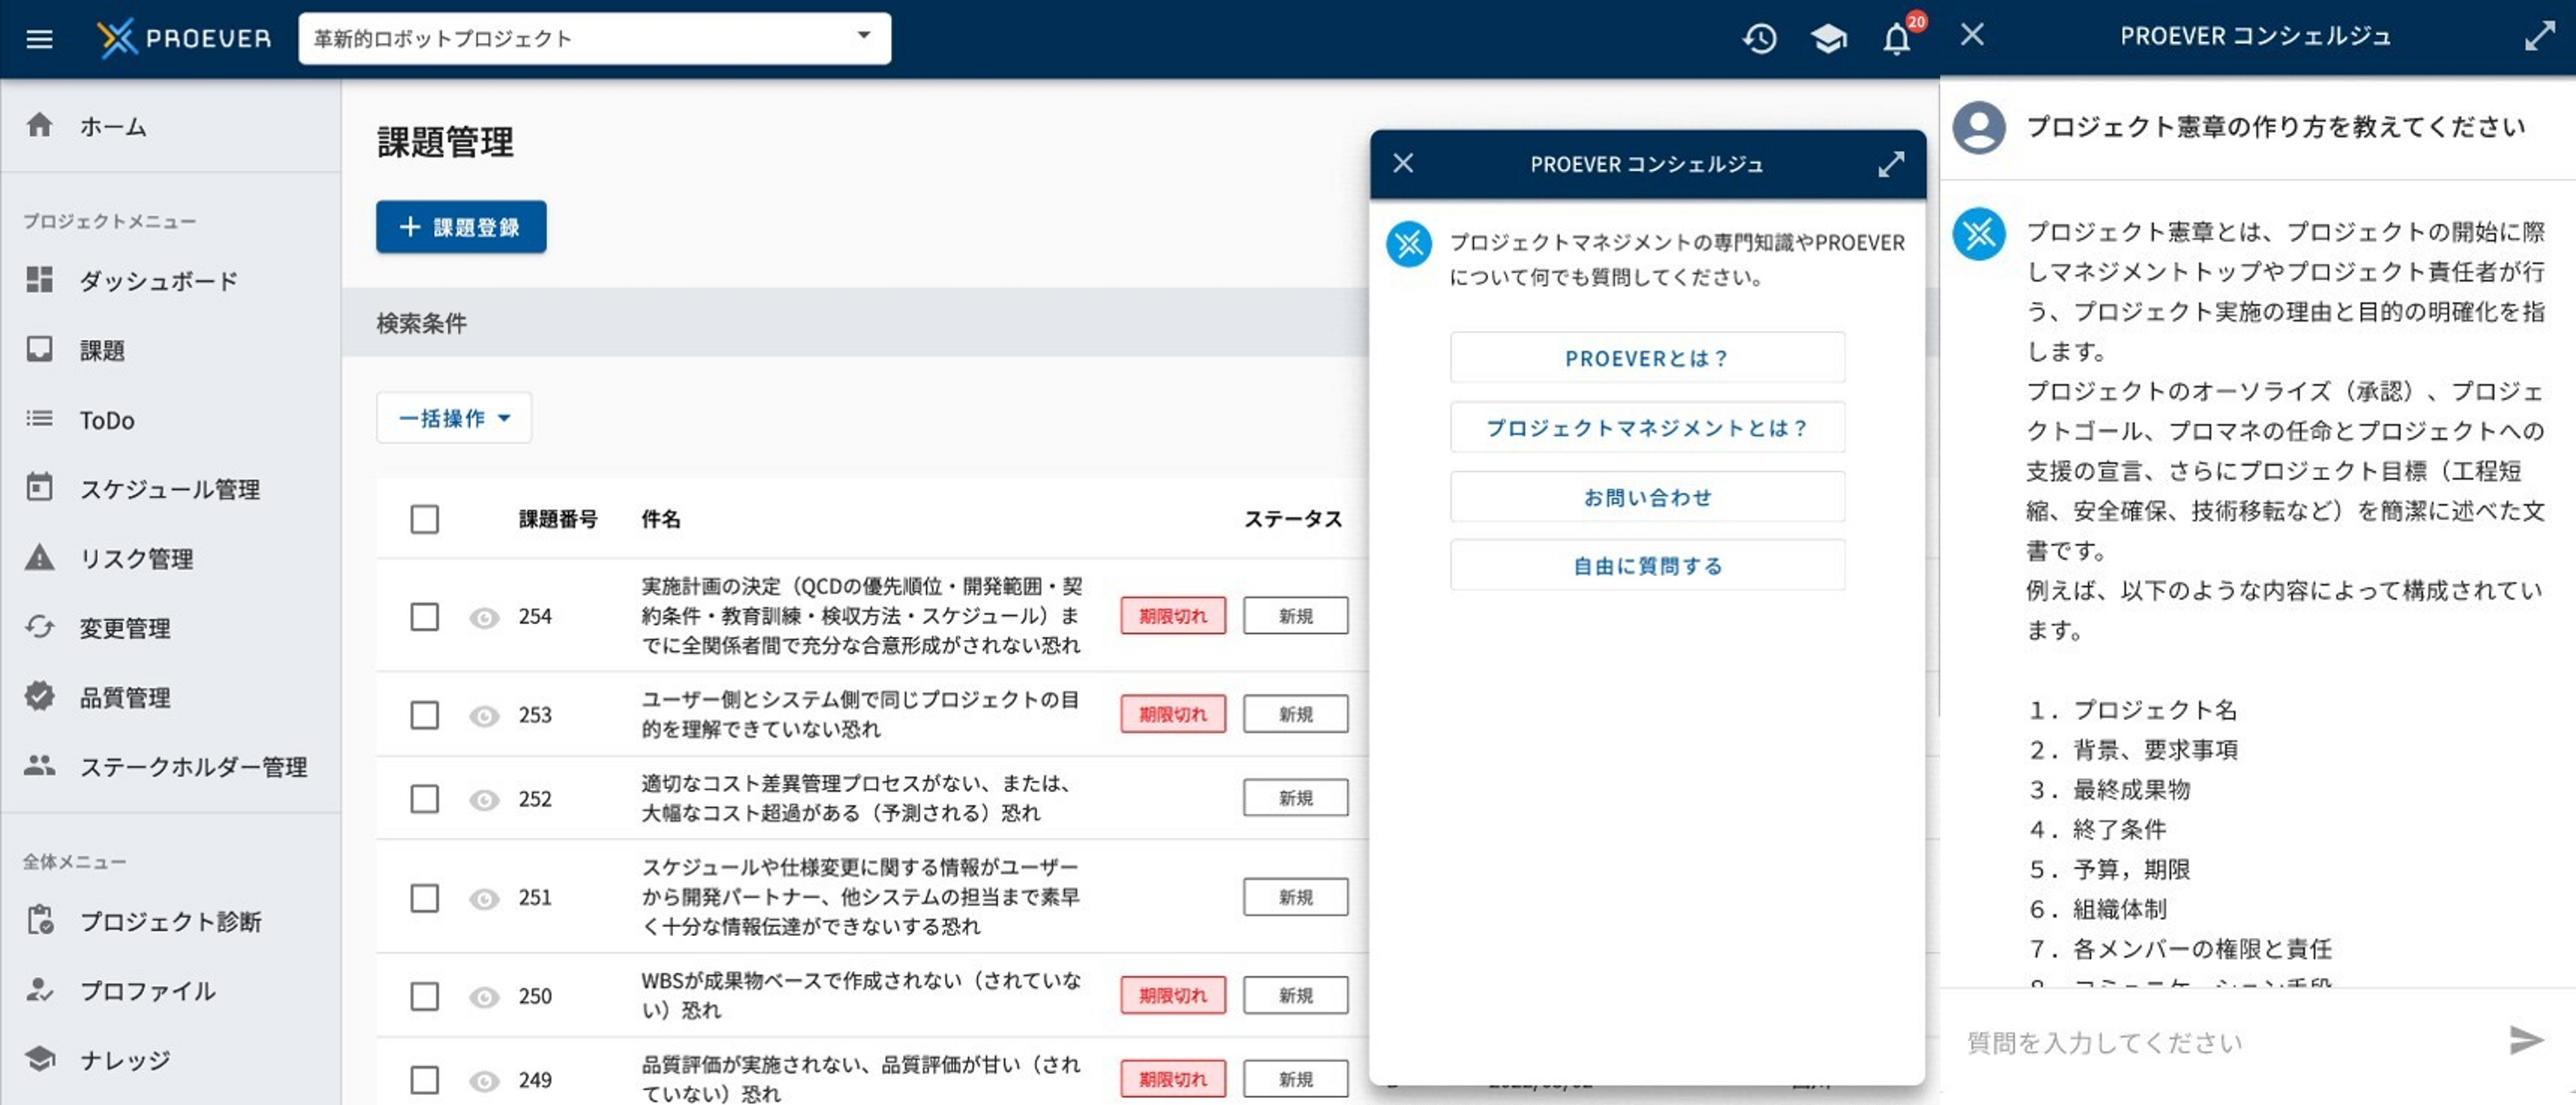Select the 自由に質問する option
Image resolution: width=2576 pixels, height=1105 pixels.
[x=1647, y=566]
